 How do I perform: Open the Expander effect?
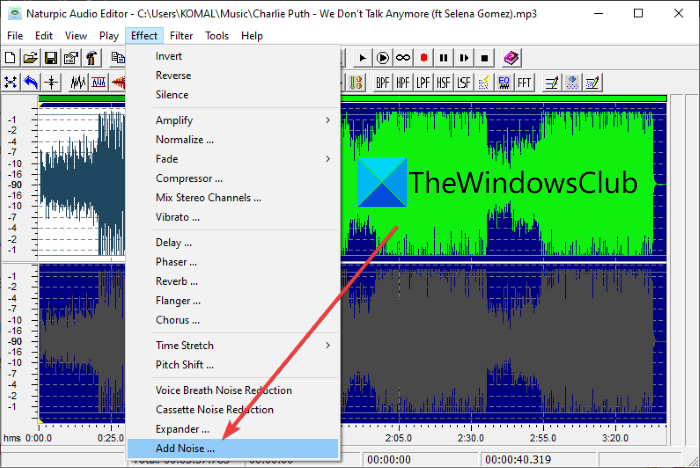coord(233,429)
